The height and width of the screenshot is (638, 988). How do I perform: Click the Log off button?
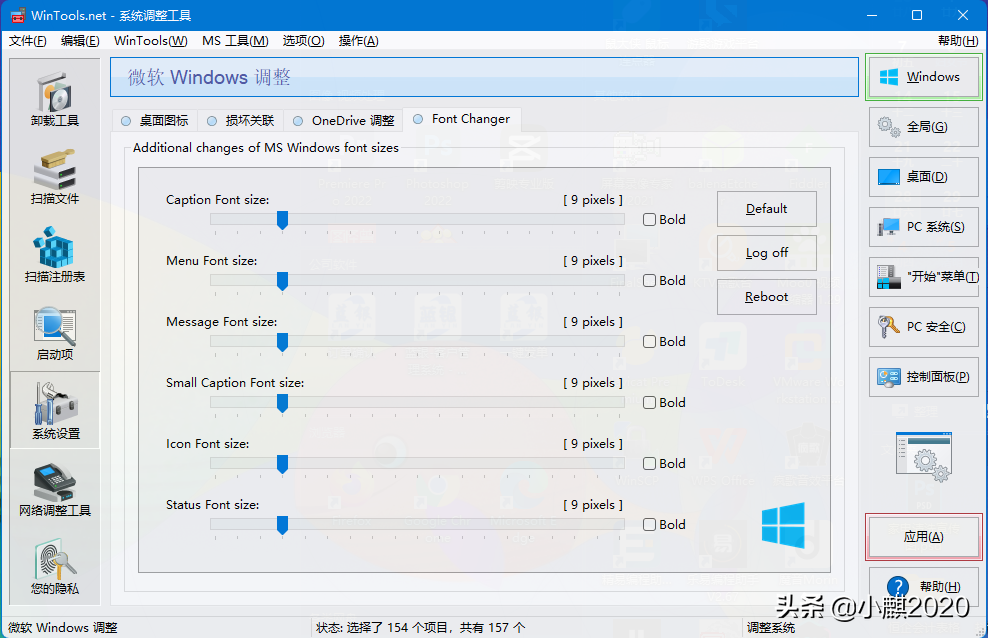(767, 253)
